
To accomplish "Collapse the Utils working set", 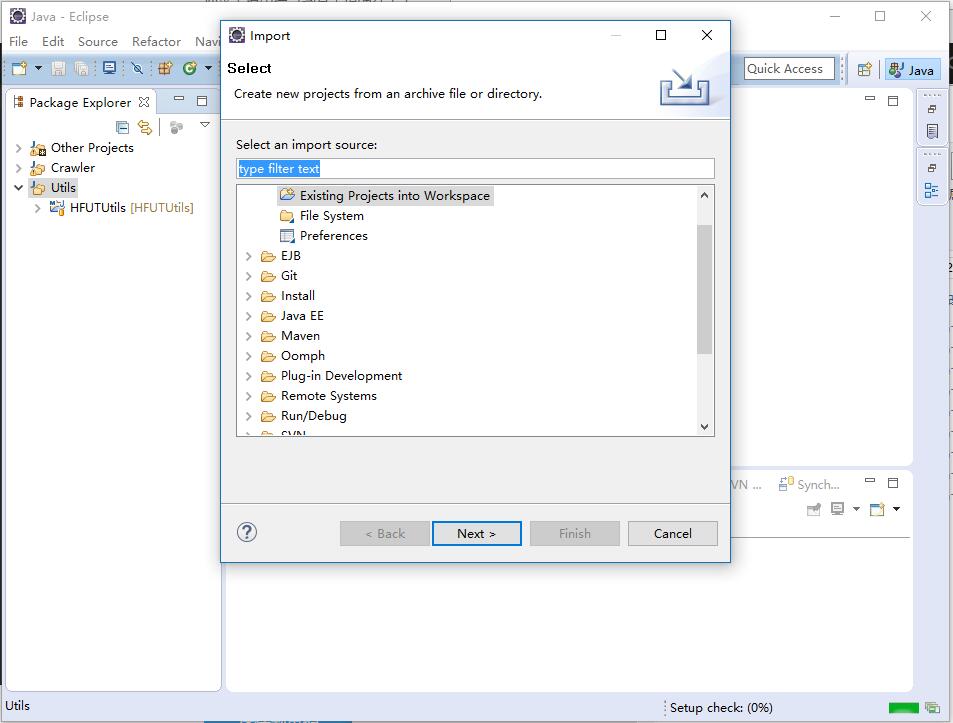I will [x=18, y=188].
